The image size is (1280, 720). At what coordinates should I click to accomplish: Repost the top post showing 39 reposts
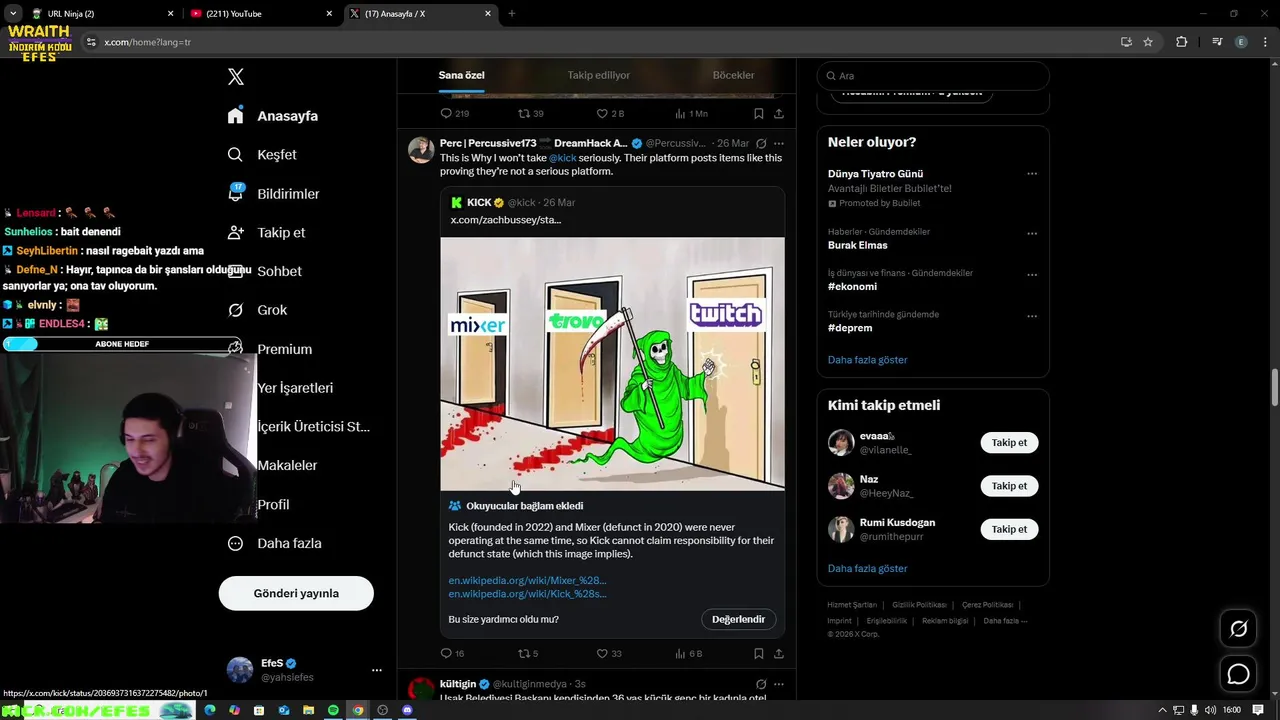[530, 113]
